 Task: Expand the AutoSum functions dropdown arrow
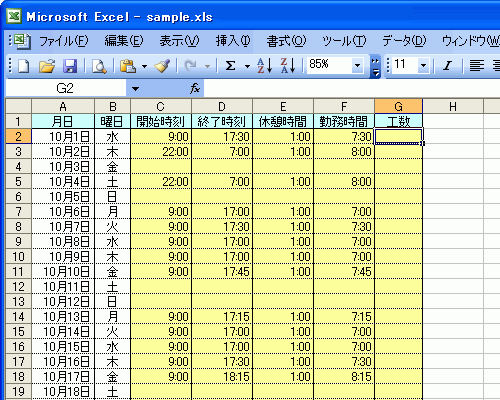[x=247, y=66]
